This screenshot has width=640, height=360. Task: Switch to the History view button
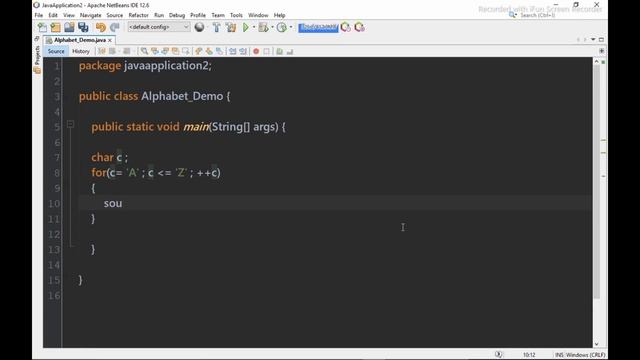tap(80, 51)
